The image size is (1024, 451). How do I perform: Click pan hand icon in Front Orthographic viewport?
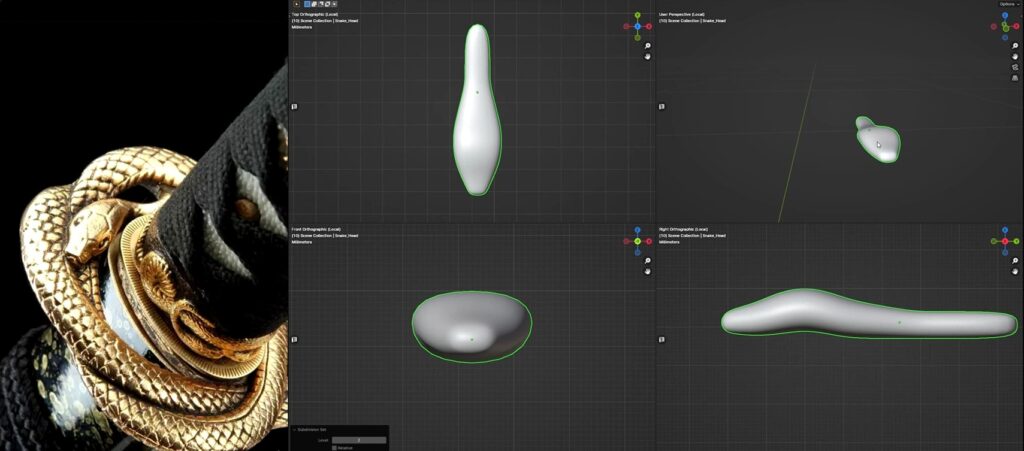[x=648, y=272]
